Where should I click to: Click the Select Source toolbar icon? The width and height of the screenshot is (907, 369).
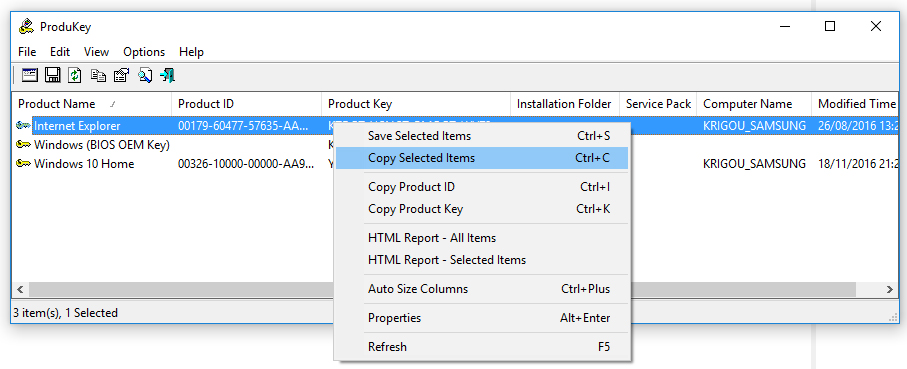tap(30, 75)
